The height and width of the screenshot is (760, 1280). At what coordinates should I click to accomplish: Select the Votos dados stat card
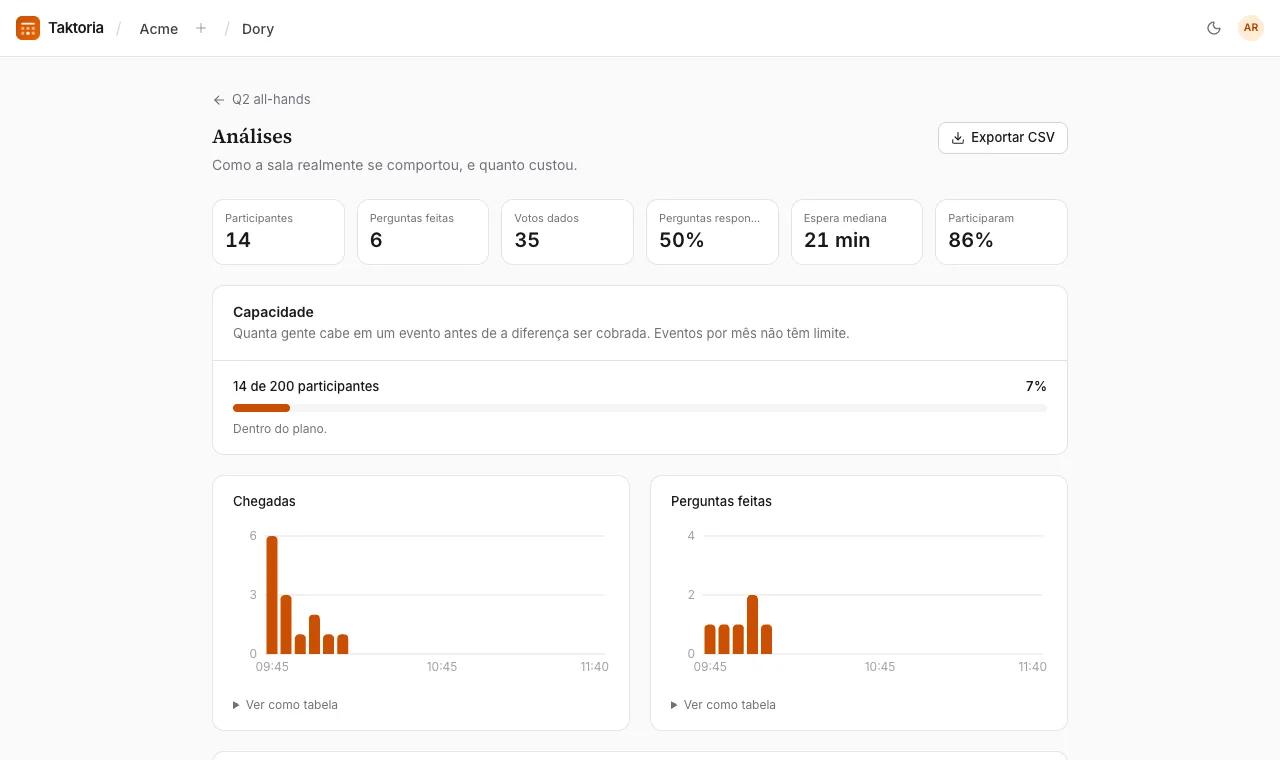(567, 232)
